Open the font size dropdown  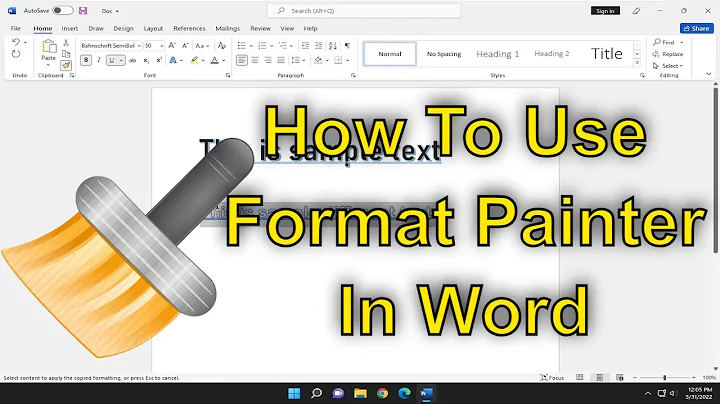(x=161, y=46)
